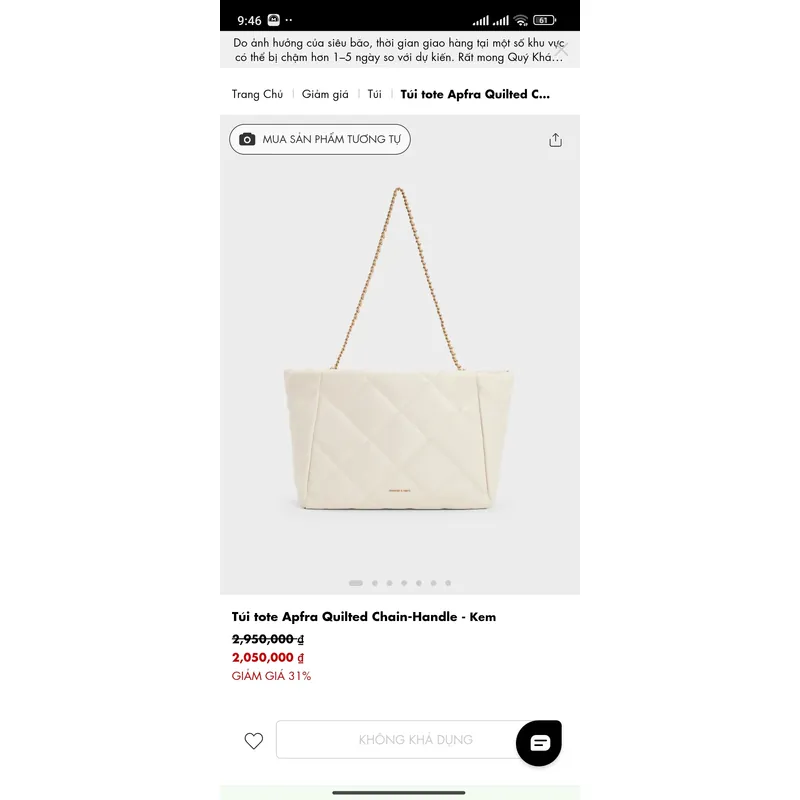Tap the bottom home gesture bar
Image resolution: width=800 pixels, height=800 pixels.
[x=399, y=792]
